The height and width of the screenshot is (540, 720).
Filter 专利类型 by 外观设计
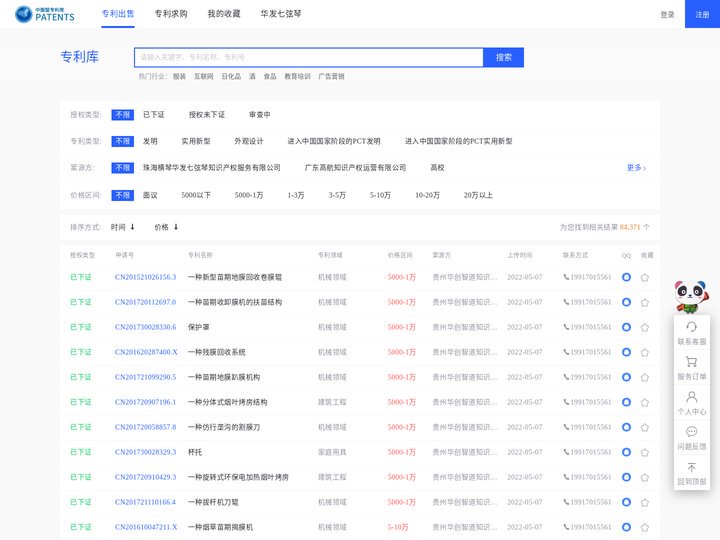248,141
